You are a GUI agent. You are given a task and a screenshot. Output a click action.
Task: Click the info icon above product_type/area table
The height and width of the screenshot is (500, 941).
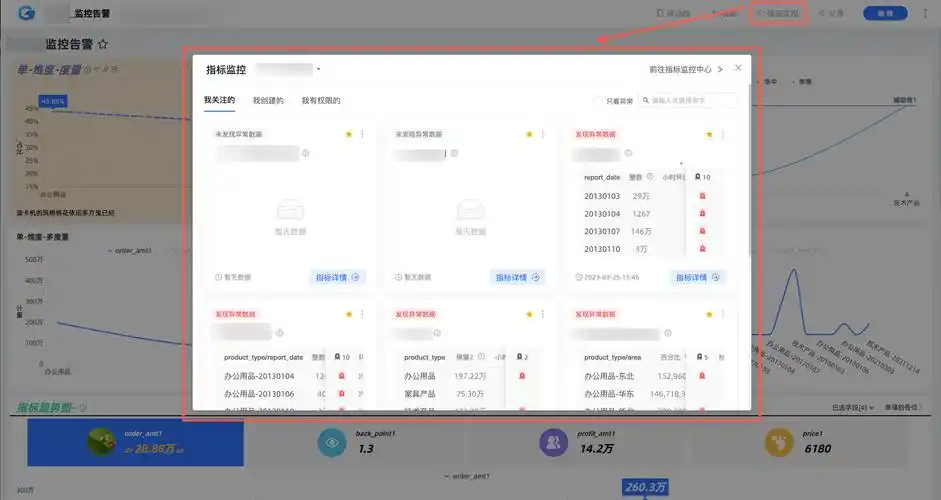(x=668, y=333)
